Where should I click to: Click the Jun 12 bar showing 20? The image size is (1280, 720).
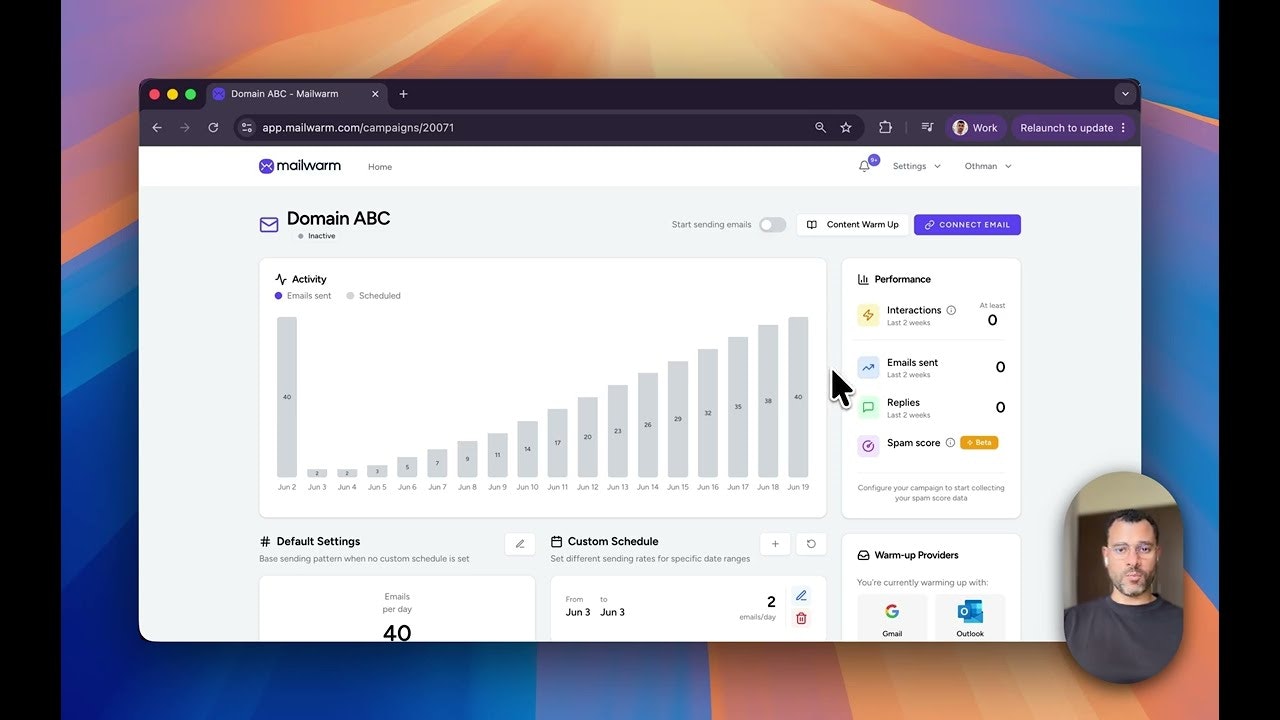click(x=588, y=437)
